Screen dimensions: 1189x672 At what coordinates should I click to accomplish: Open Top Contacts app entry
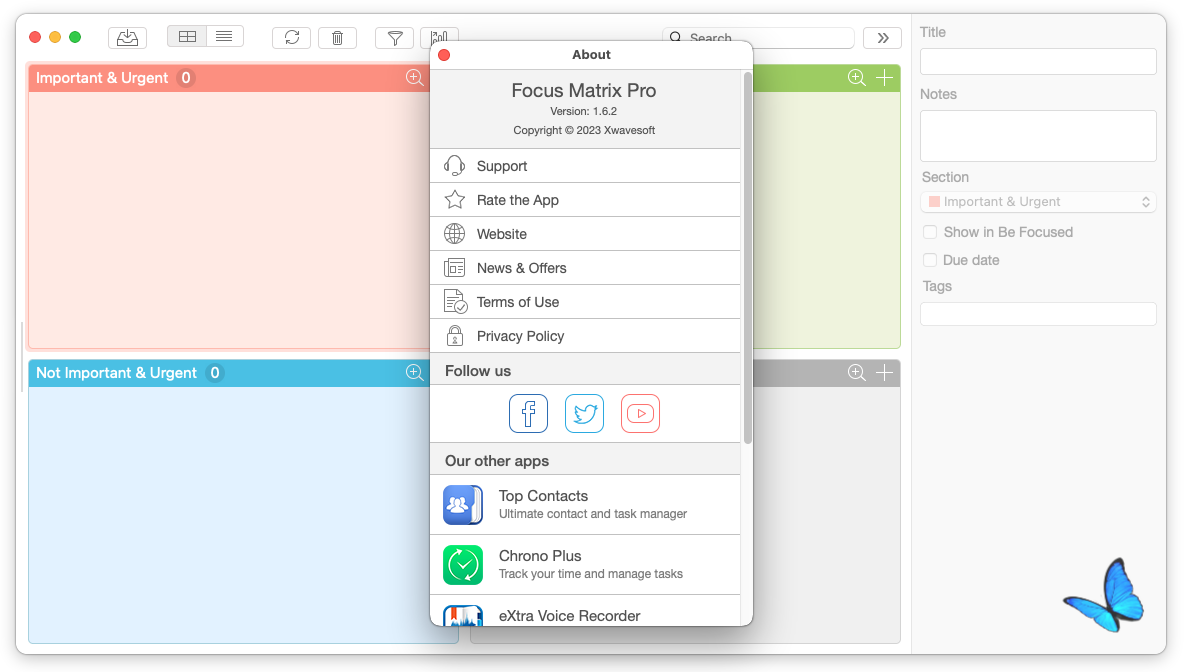(x=585, y=505)
